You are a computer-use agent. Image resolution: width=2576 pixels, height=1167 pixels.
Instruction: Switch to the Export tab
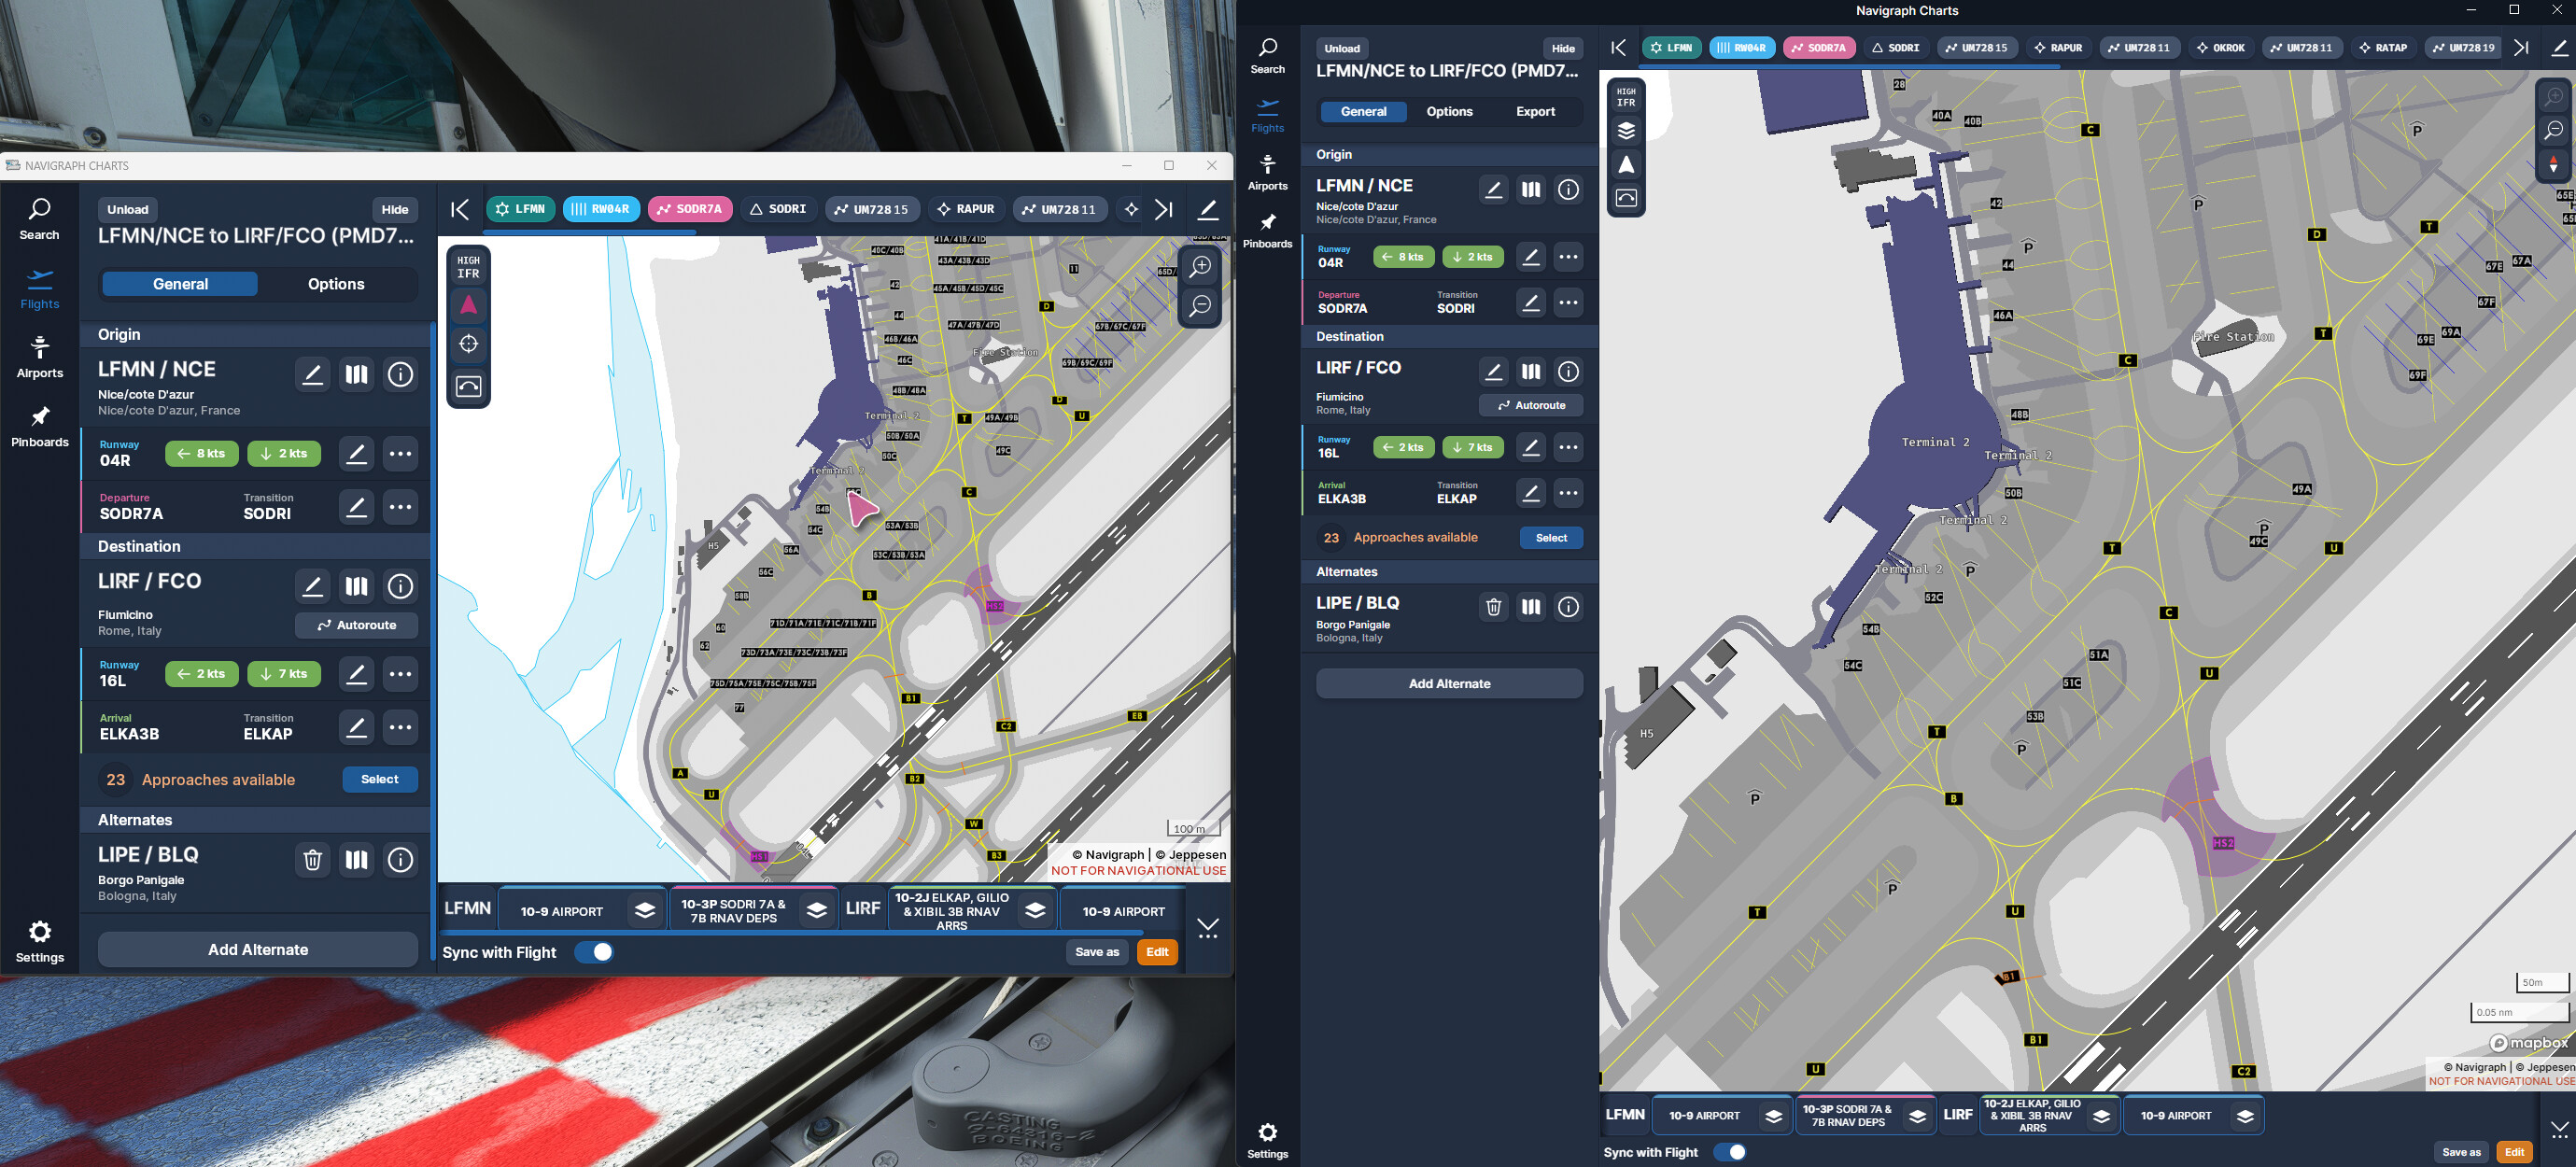(1534, 112)
